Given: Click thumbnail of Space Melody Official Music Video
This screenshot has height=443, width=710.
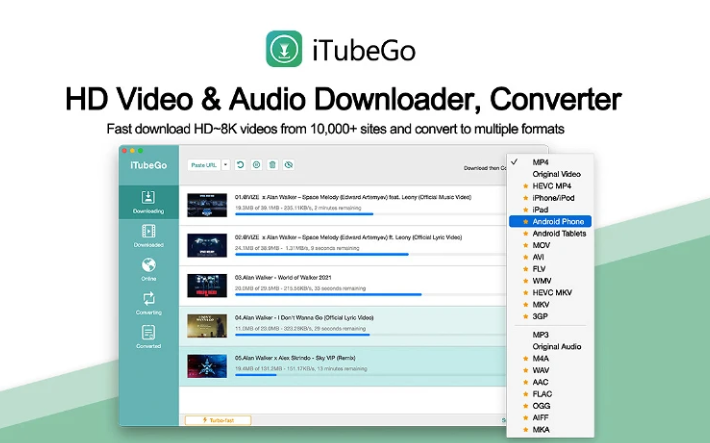Looking at the screenshot, I should (x=207, y=205).
